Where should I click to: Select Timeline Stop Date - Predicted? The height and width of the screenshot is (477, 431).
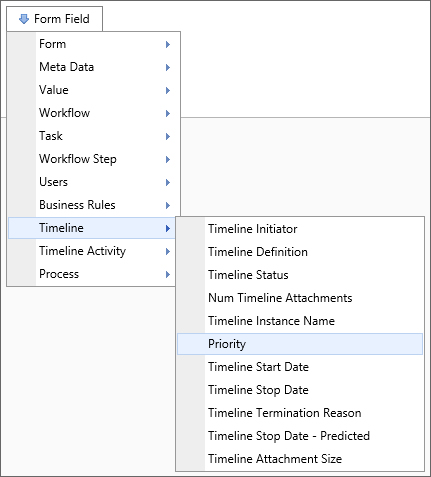click(x=300, y=436)
